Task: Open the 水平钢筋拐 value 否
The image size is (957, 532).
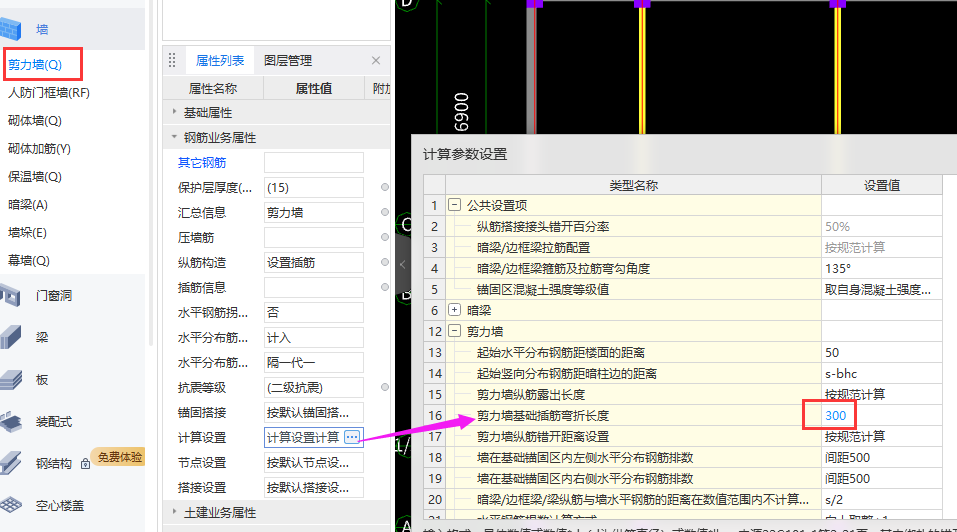Action: (314, 313)
